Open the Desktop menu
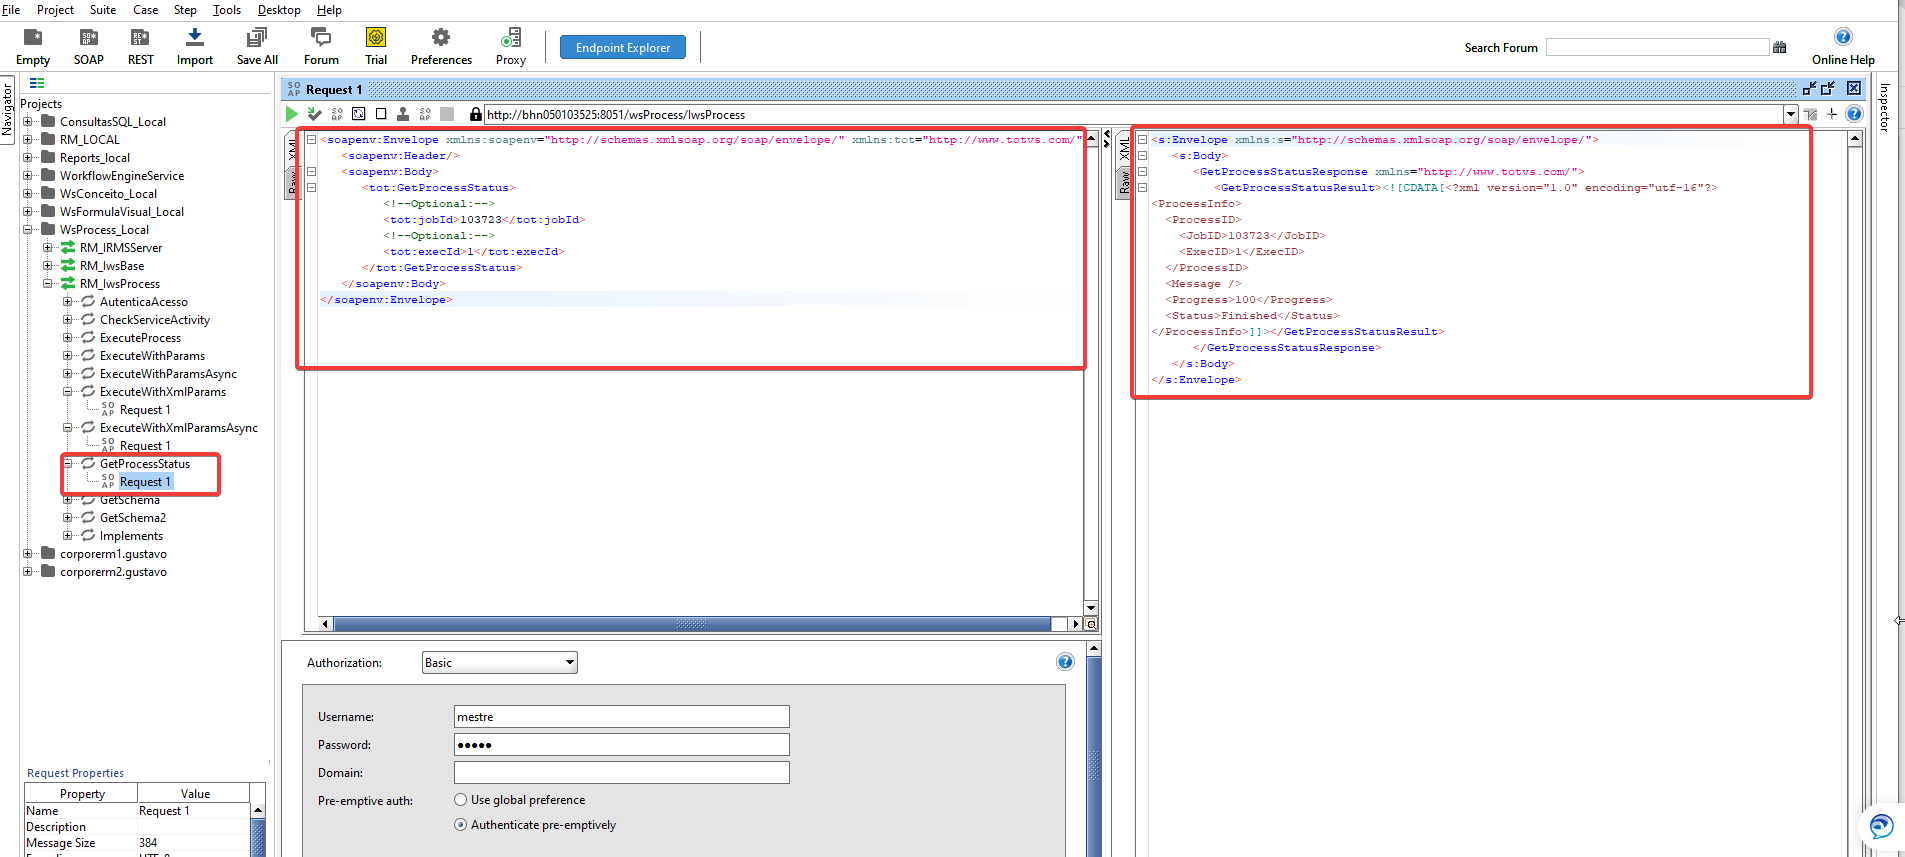 click(279, 10)
